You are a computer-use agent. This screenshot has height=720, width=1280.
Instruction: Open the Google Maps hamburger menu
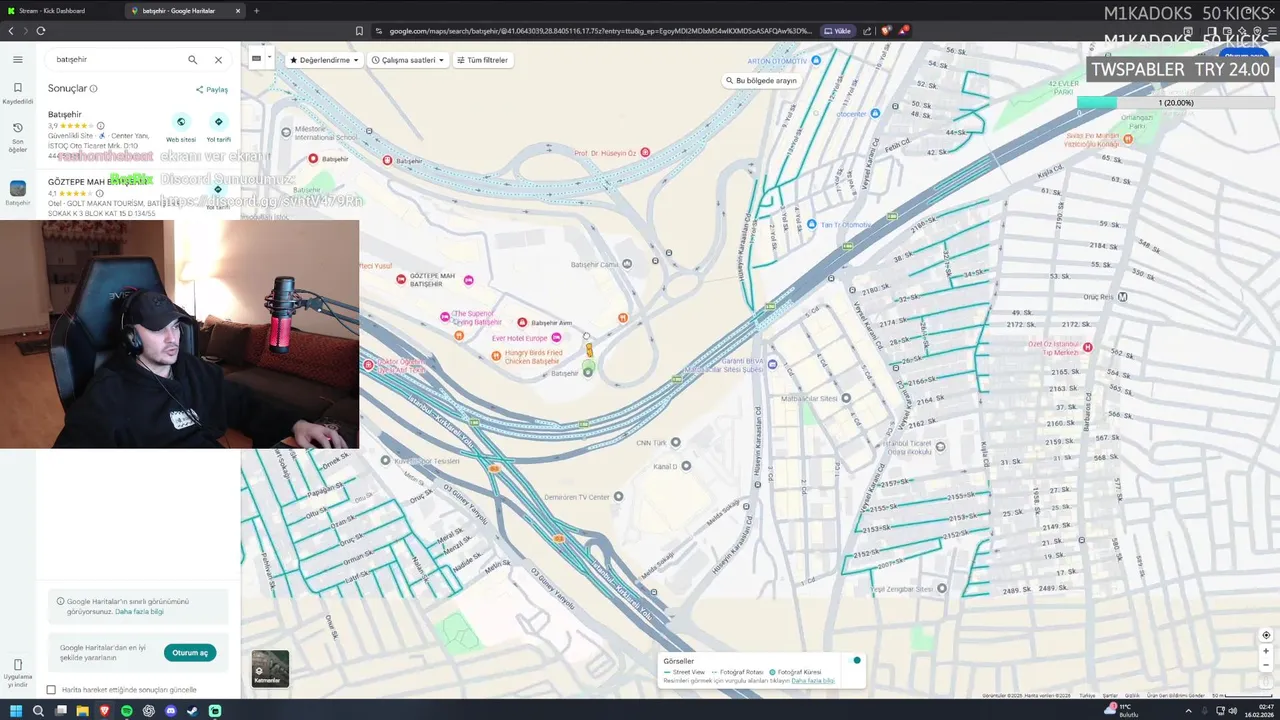pos(17,59)
